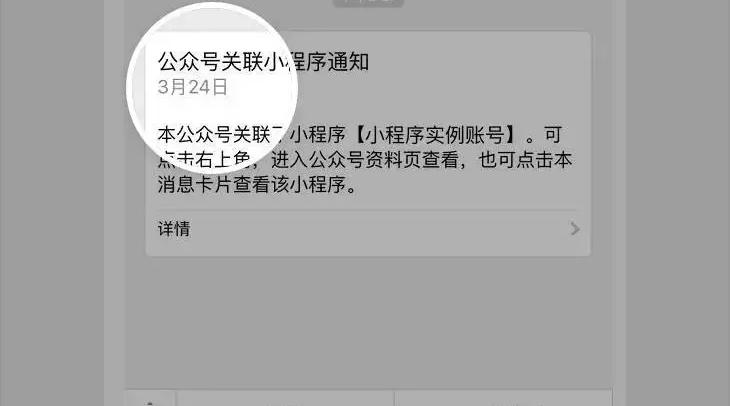The image size is (730, 406).
Task: Click the 可 character ending the first line
Action: 553,135
